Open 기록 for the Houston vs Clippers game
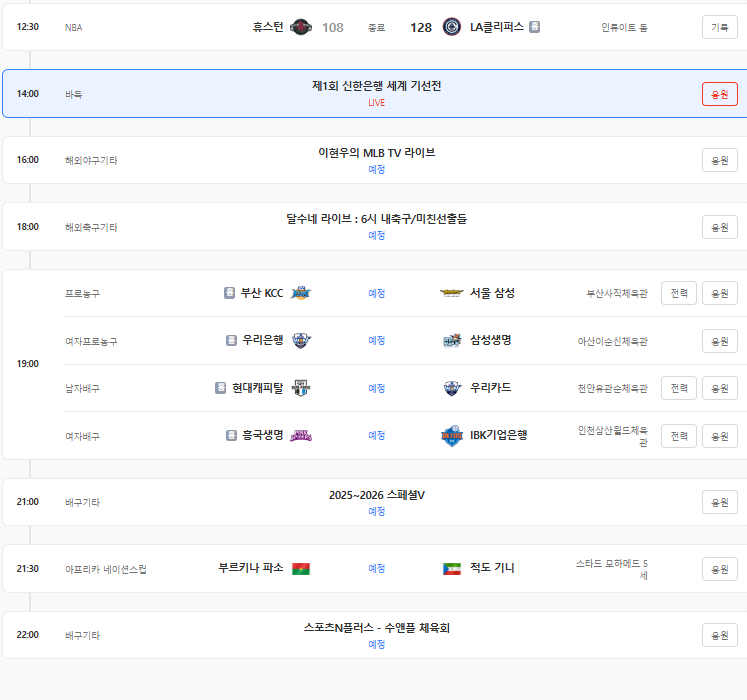 (x=719, y=27)
